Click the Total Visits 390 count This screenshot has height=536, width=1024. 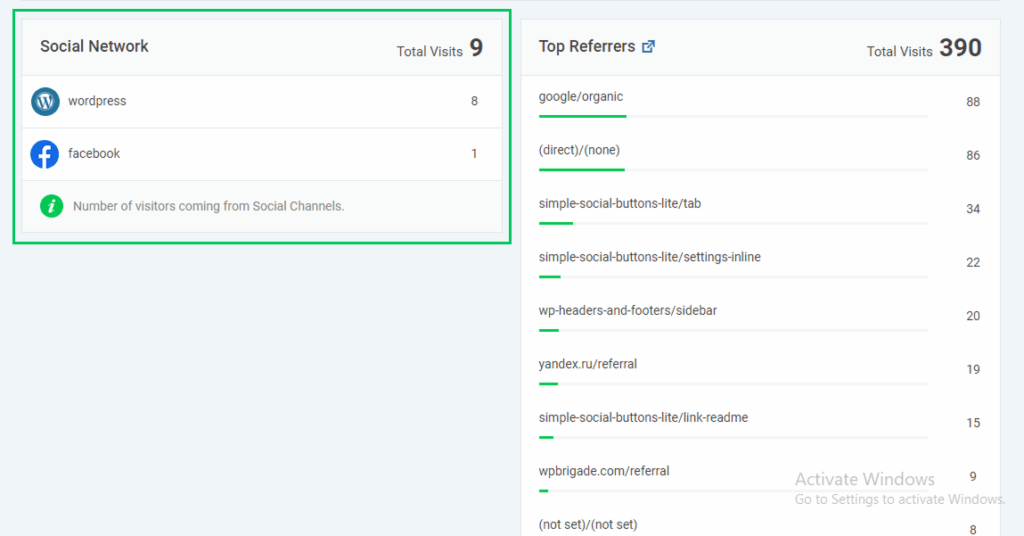click(x=959, y=48)
